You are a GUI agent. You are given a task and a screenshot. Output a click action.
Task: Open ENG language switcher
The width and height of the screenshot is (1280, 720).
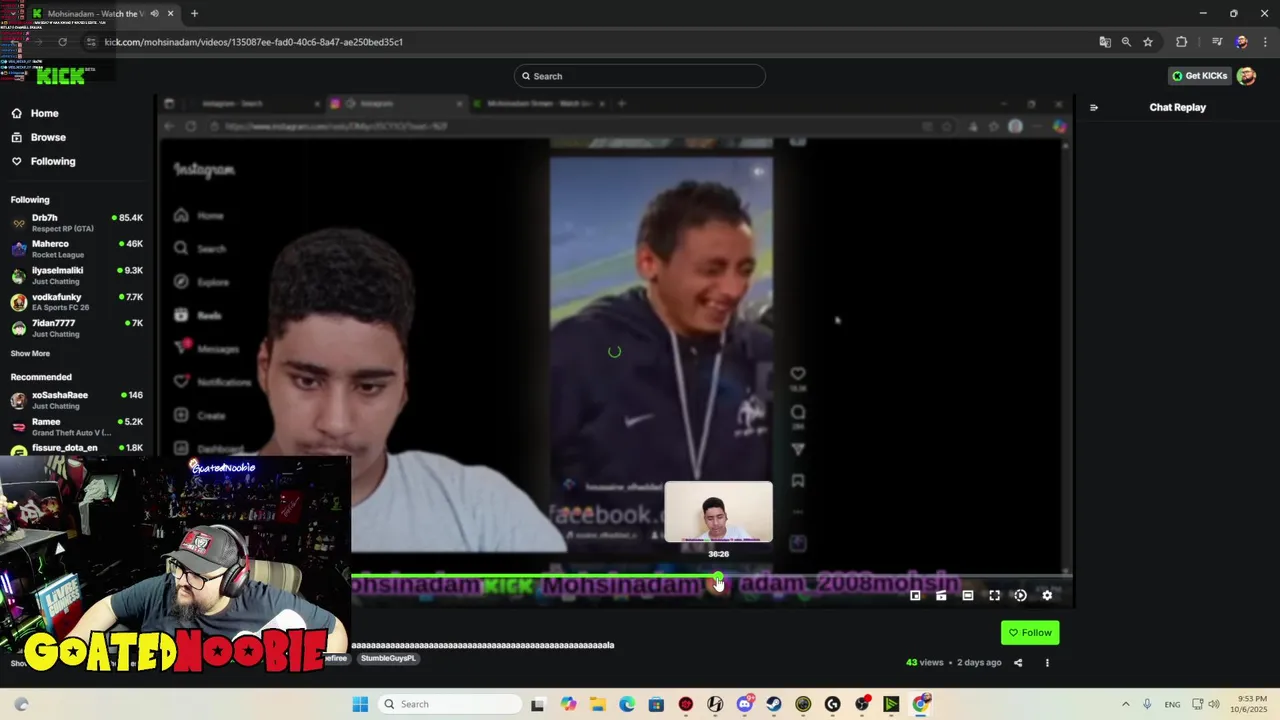click(1172, 704)
